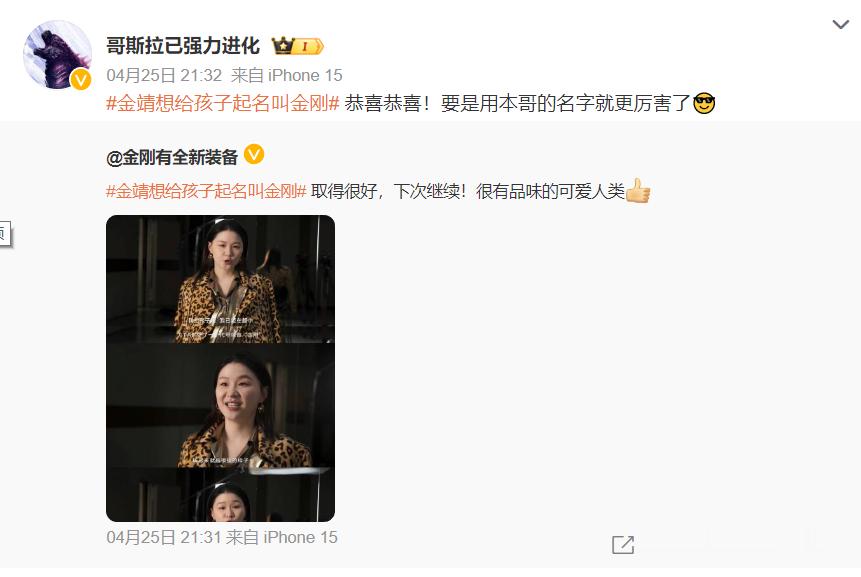The height and width of the screenshot is (577, 861).
Task: Expand the post options chevron menu
Action: (841, 24)
